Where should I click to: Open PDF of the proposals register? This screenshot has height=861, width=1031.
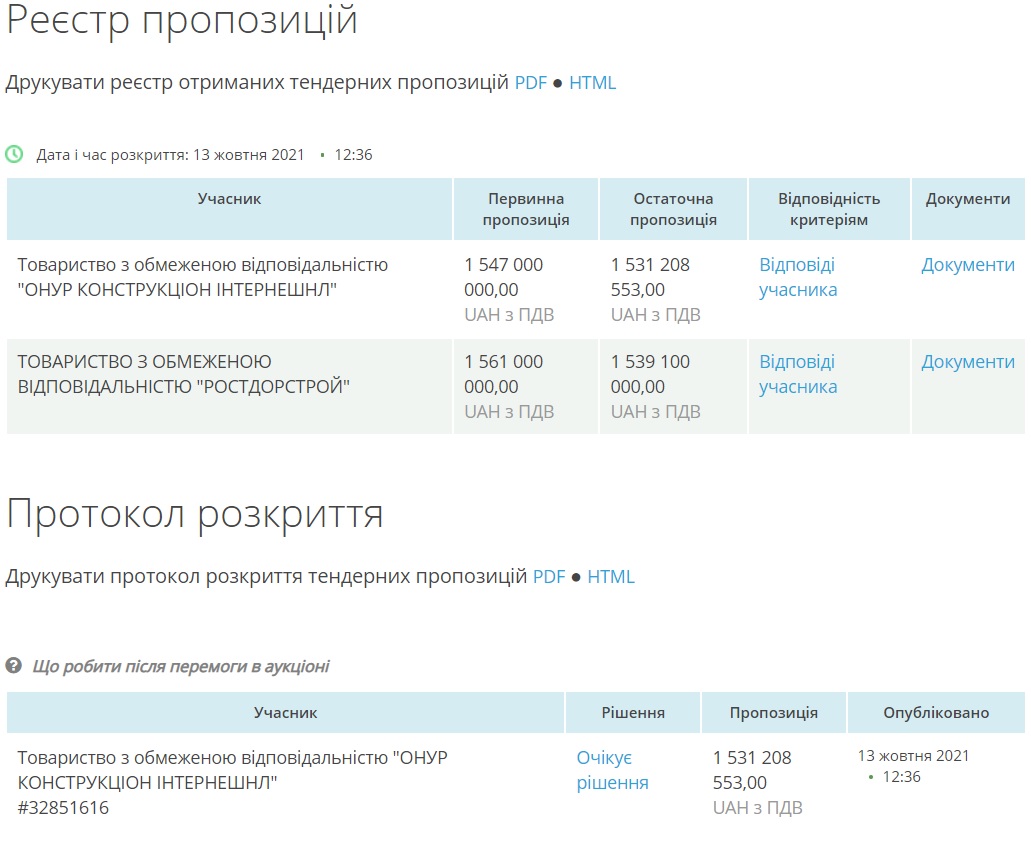[531, 83]
